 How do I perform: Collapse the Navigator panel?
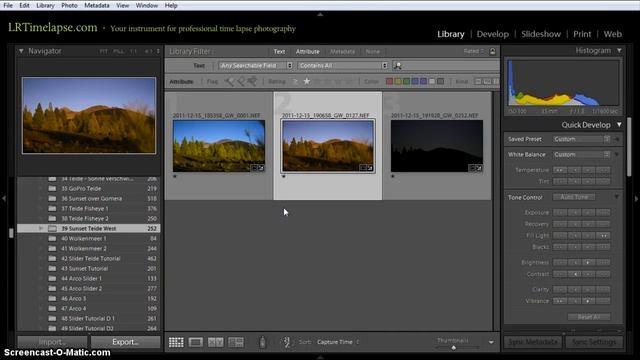(21, 51)
